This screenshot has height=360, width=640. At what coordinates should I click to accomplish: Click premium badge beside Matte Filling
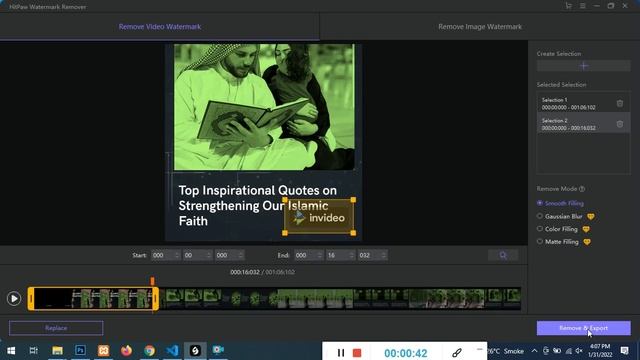(x=587, y=242)
